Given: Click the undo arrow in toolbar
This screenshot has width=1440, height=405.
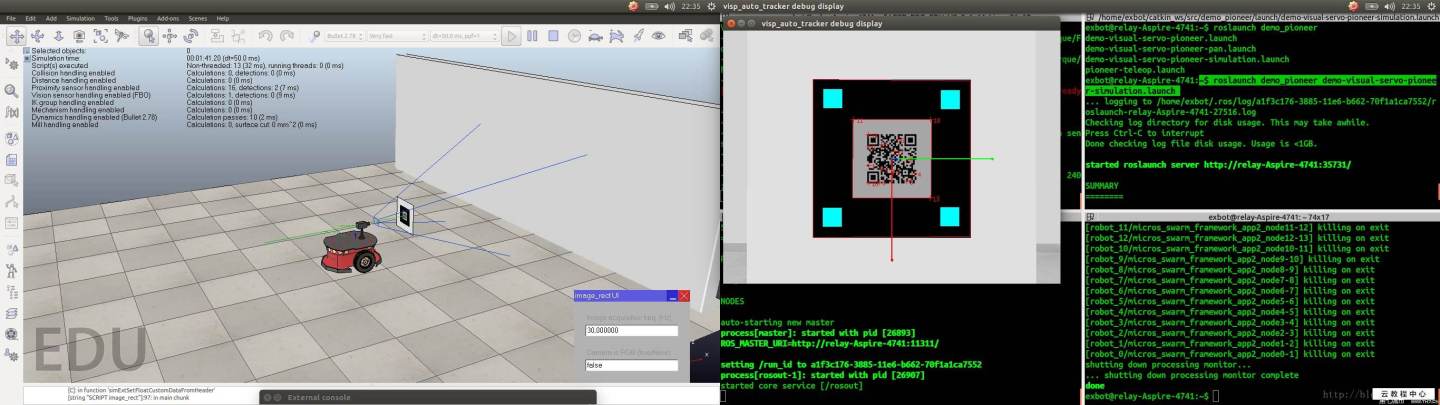Looking at the screenshot, I should 265,36.
